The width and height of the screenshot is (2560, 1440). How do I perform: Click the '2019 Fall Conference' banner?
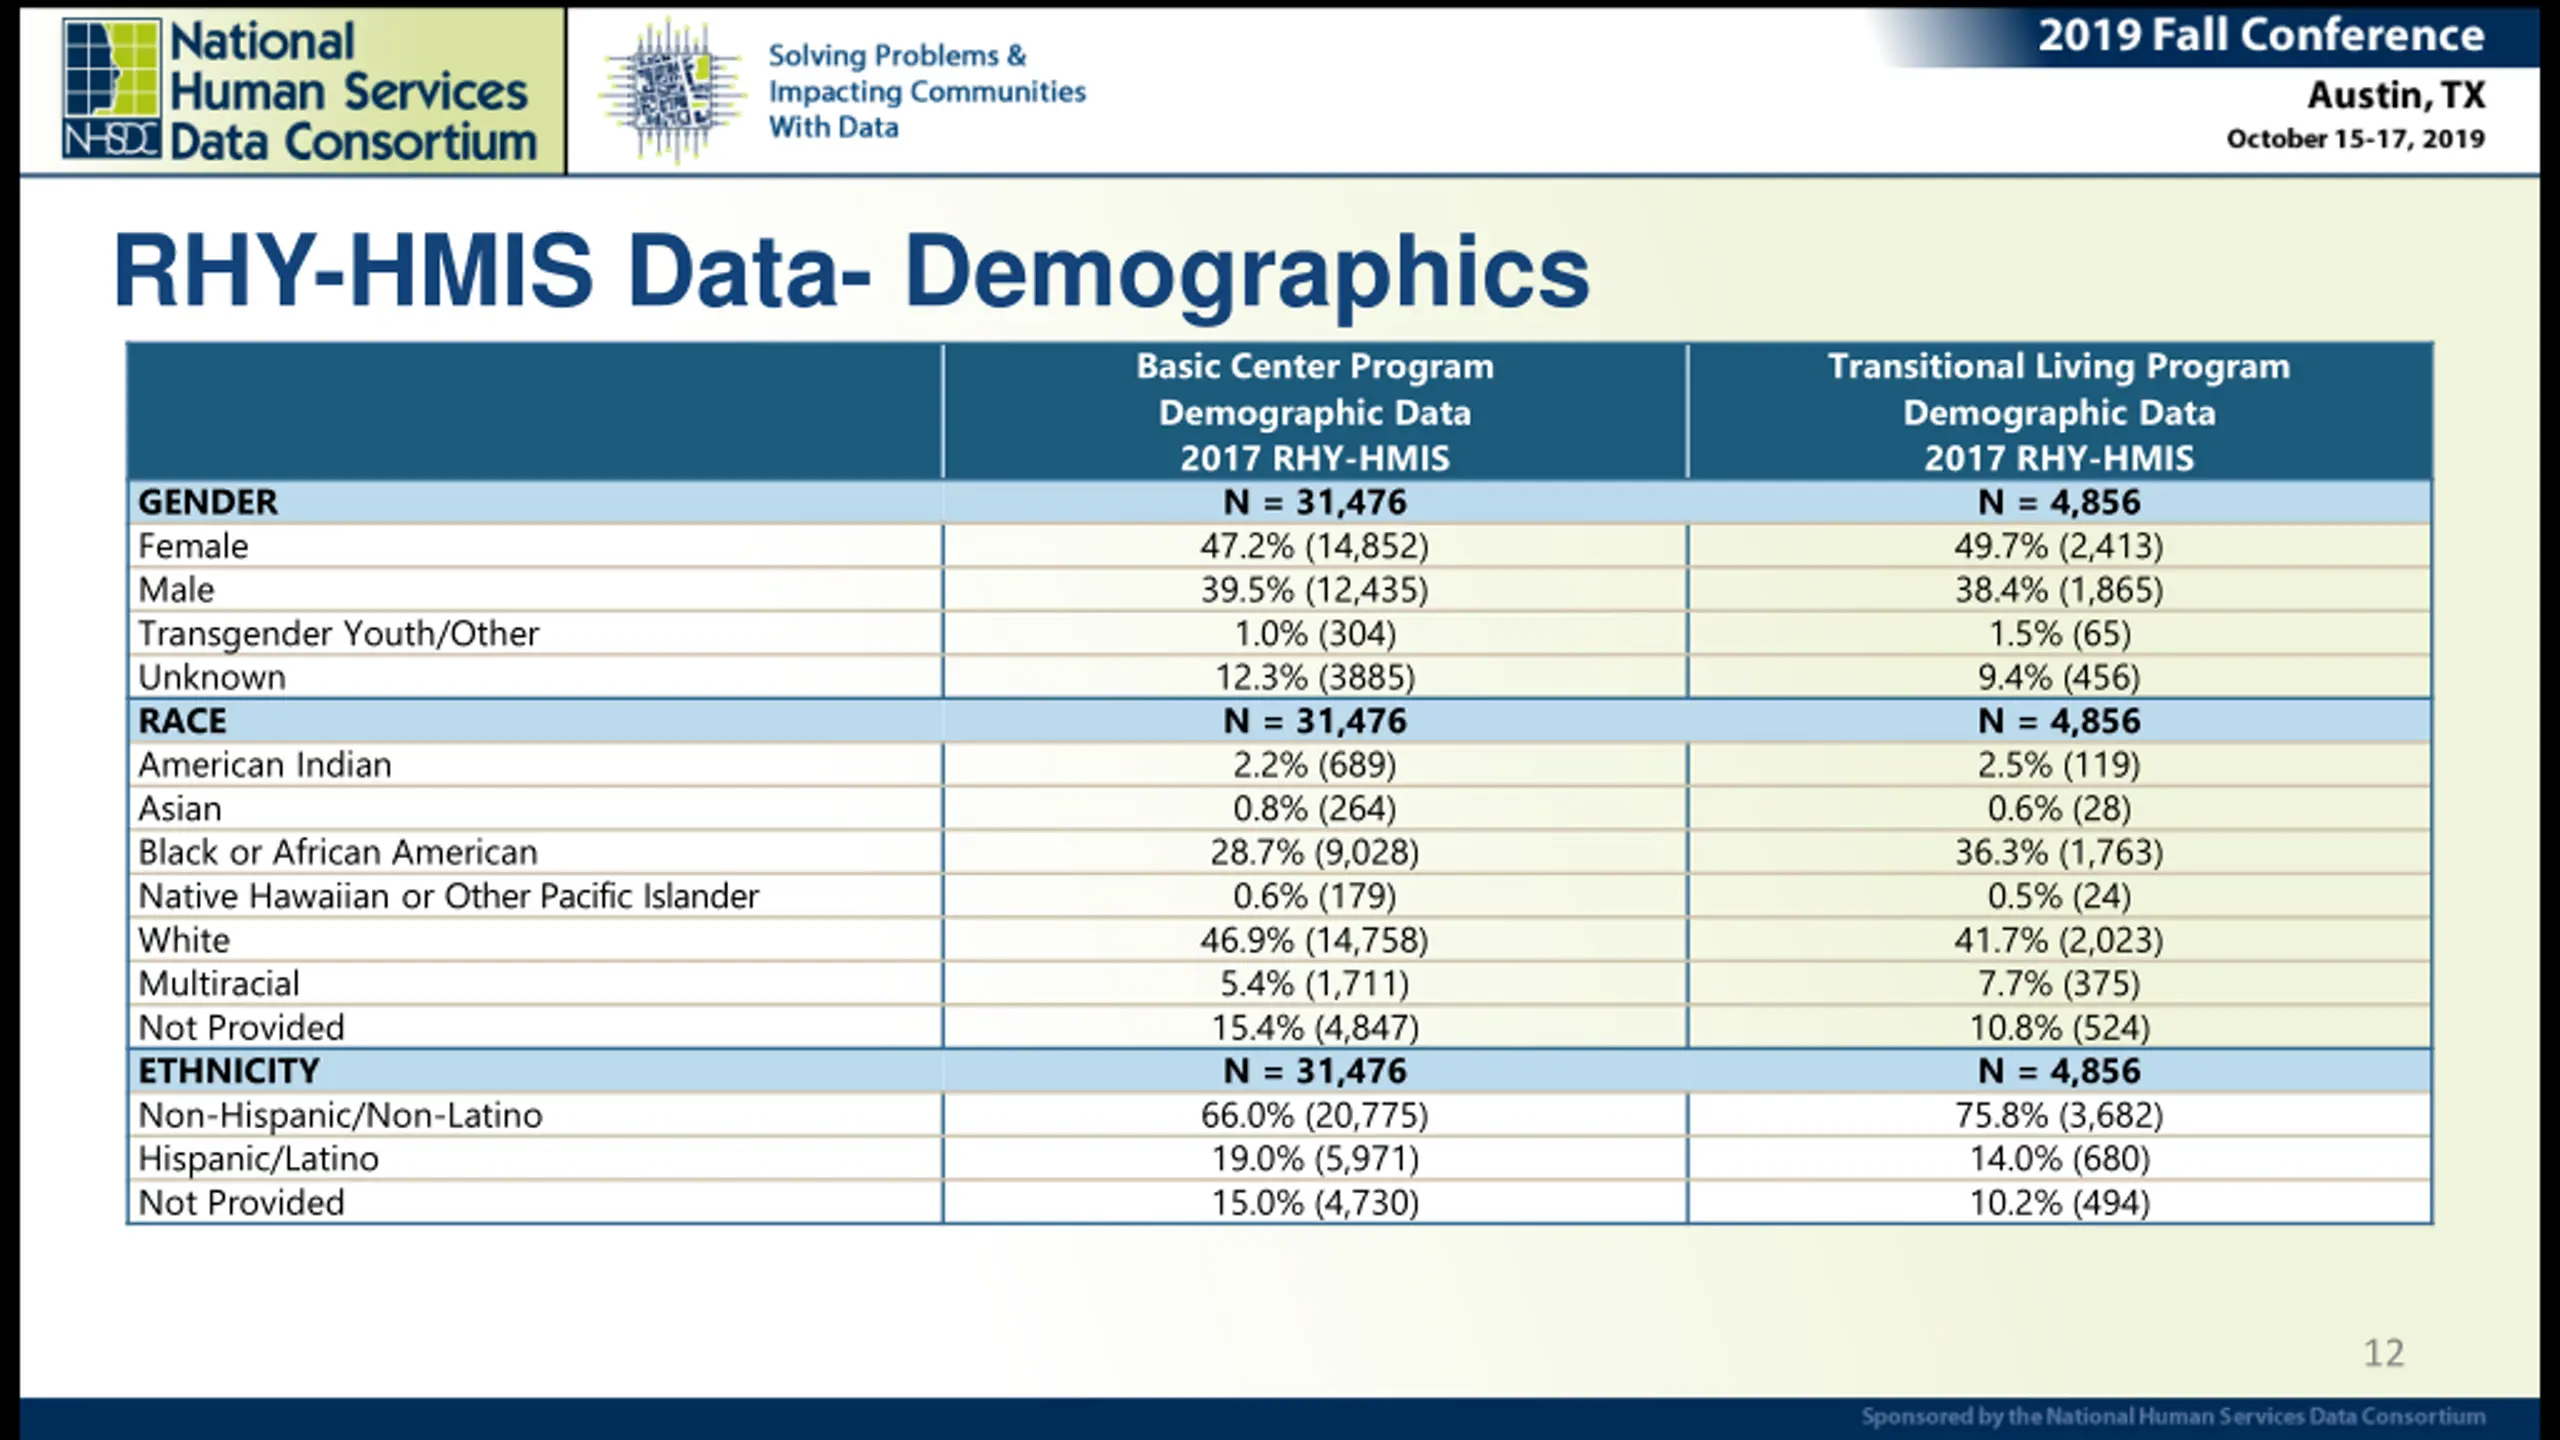point(2261,36)
